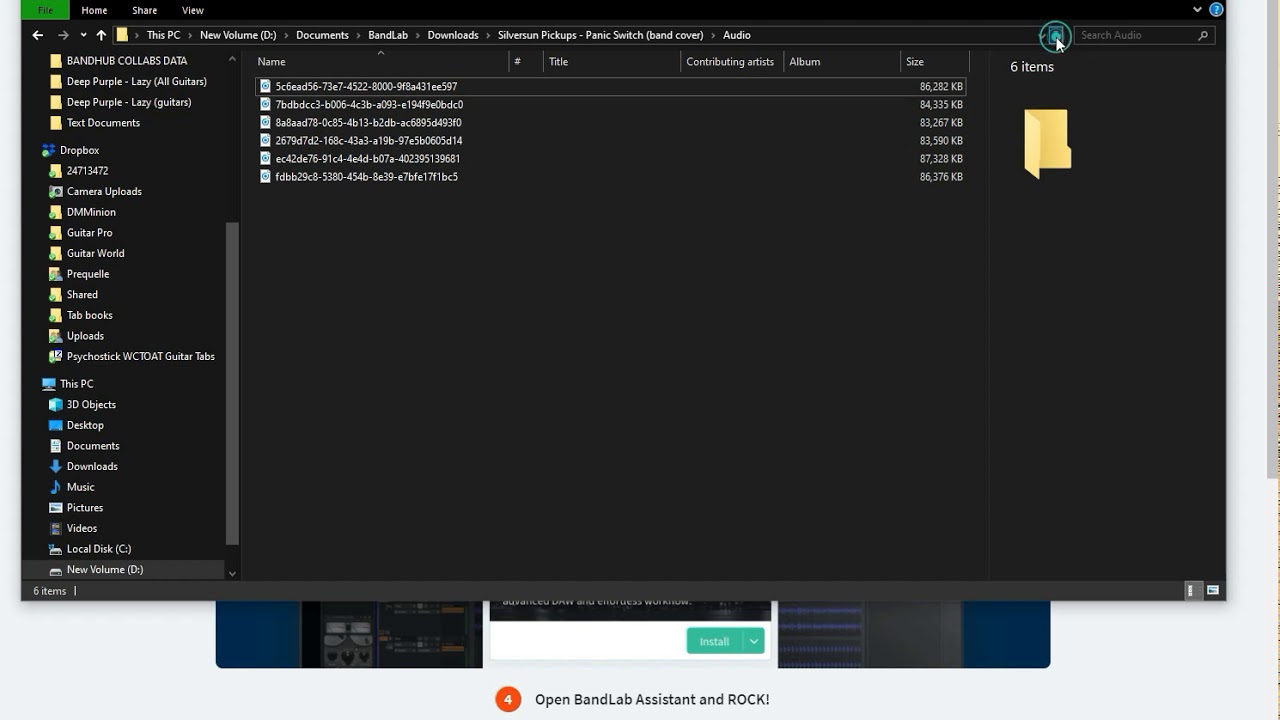
Task: Select file 2679d7d2-168c-43a3-a19b-97e5b0605d14
Action: pos(611,140)
